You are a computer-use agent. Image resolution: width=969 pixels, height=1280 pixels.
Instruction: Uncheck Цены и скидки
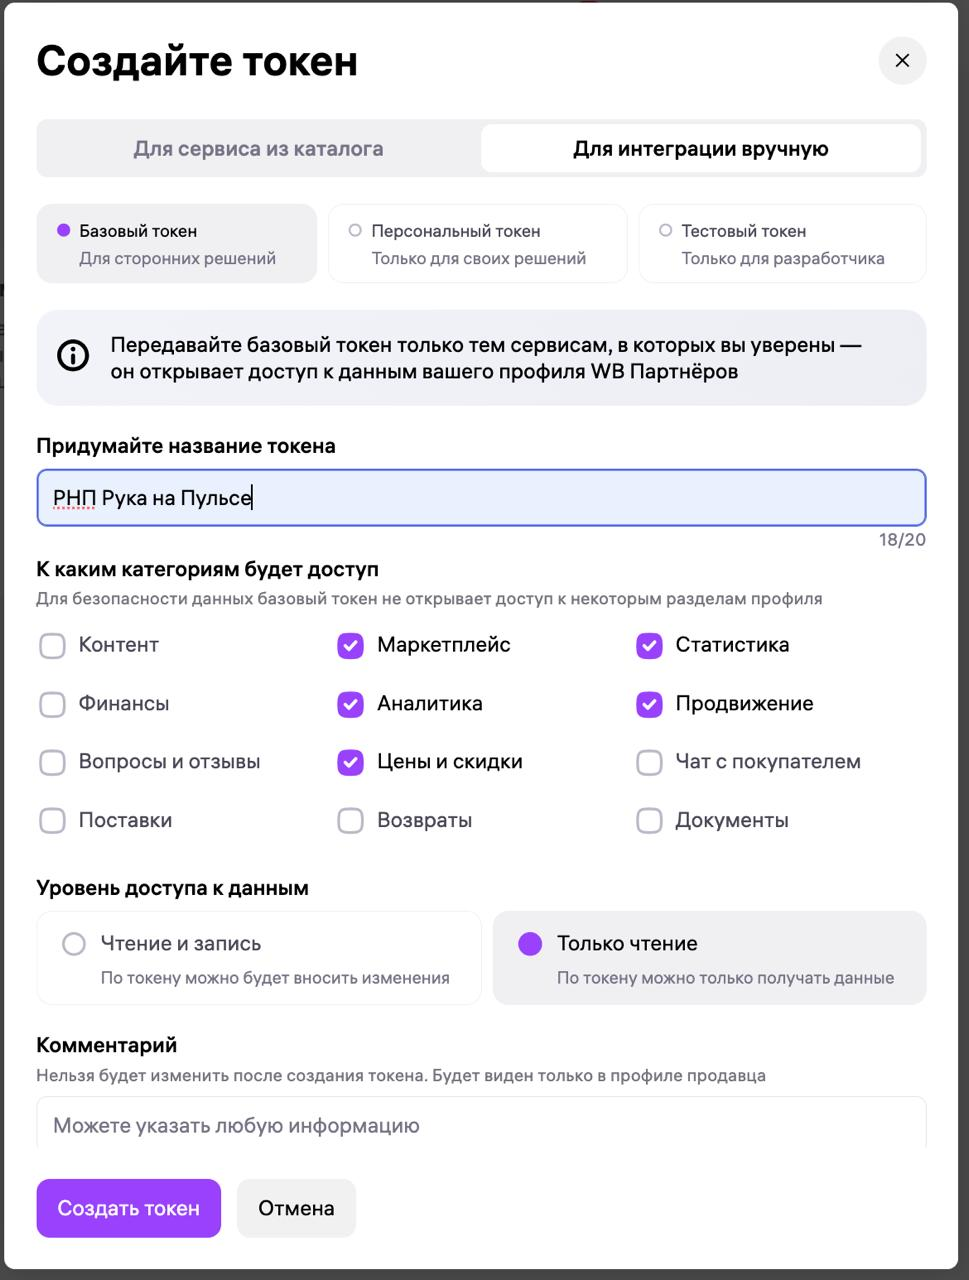(x=350, y=762)
